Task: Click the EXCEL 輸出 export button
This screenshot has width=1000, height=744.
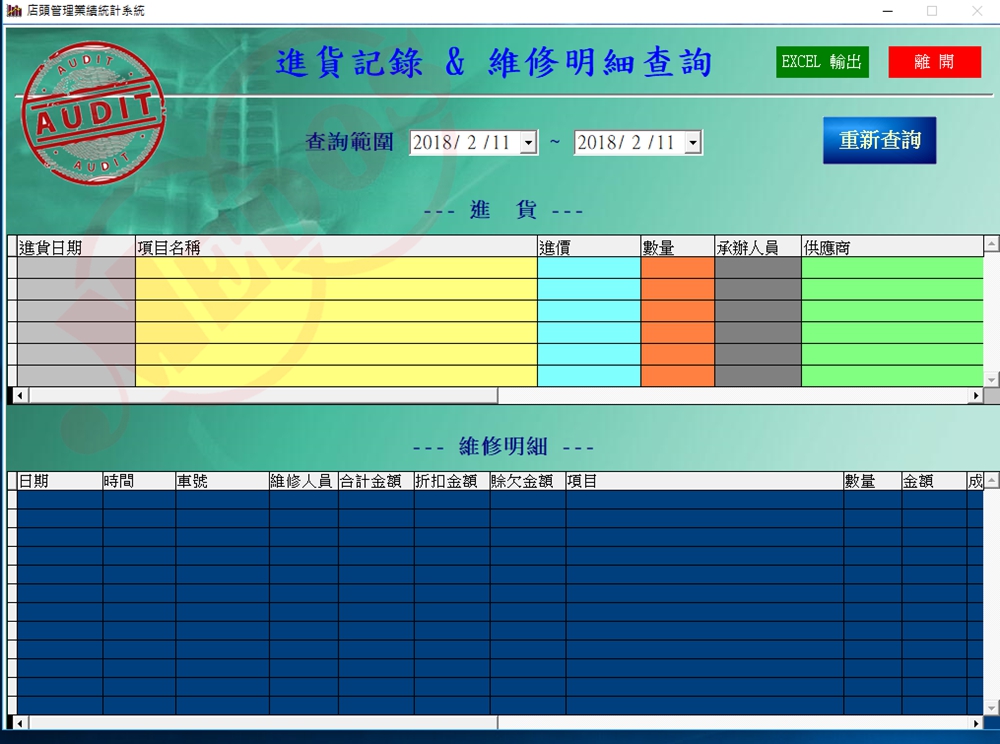Action: (x=822, y=62)
